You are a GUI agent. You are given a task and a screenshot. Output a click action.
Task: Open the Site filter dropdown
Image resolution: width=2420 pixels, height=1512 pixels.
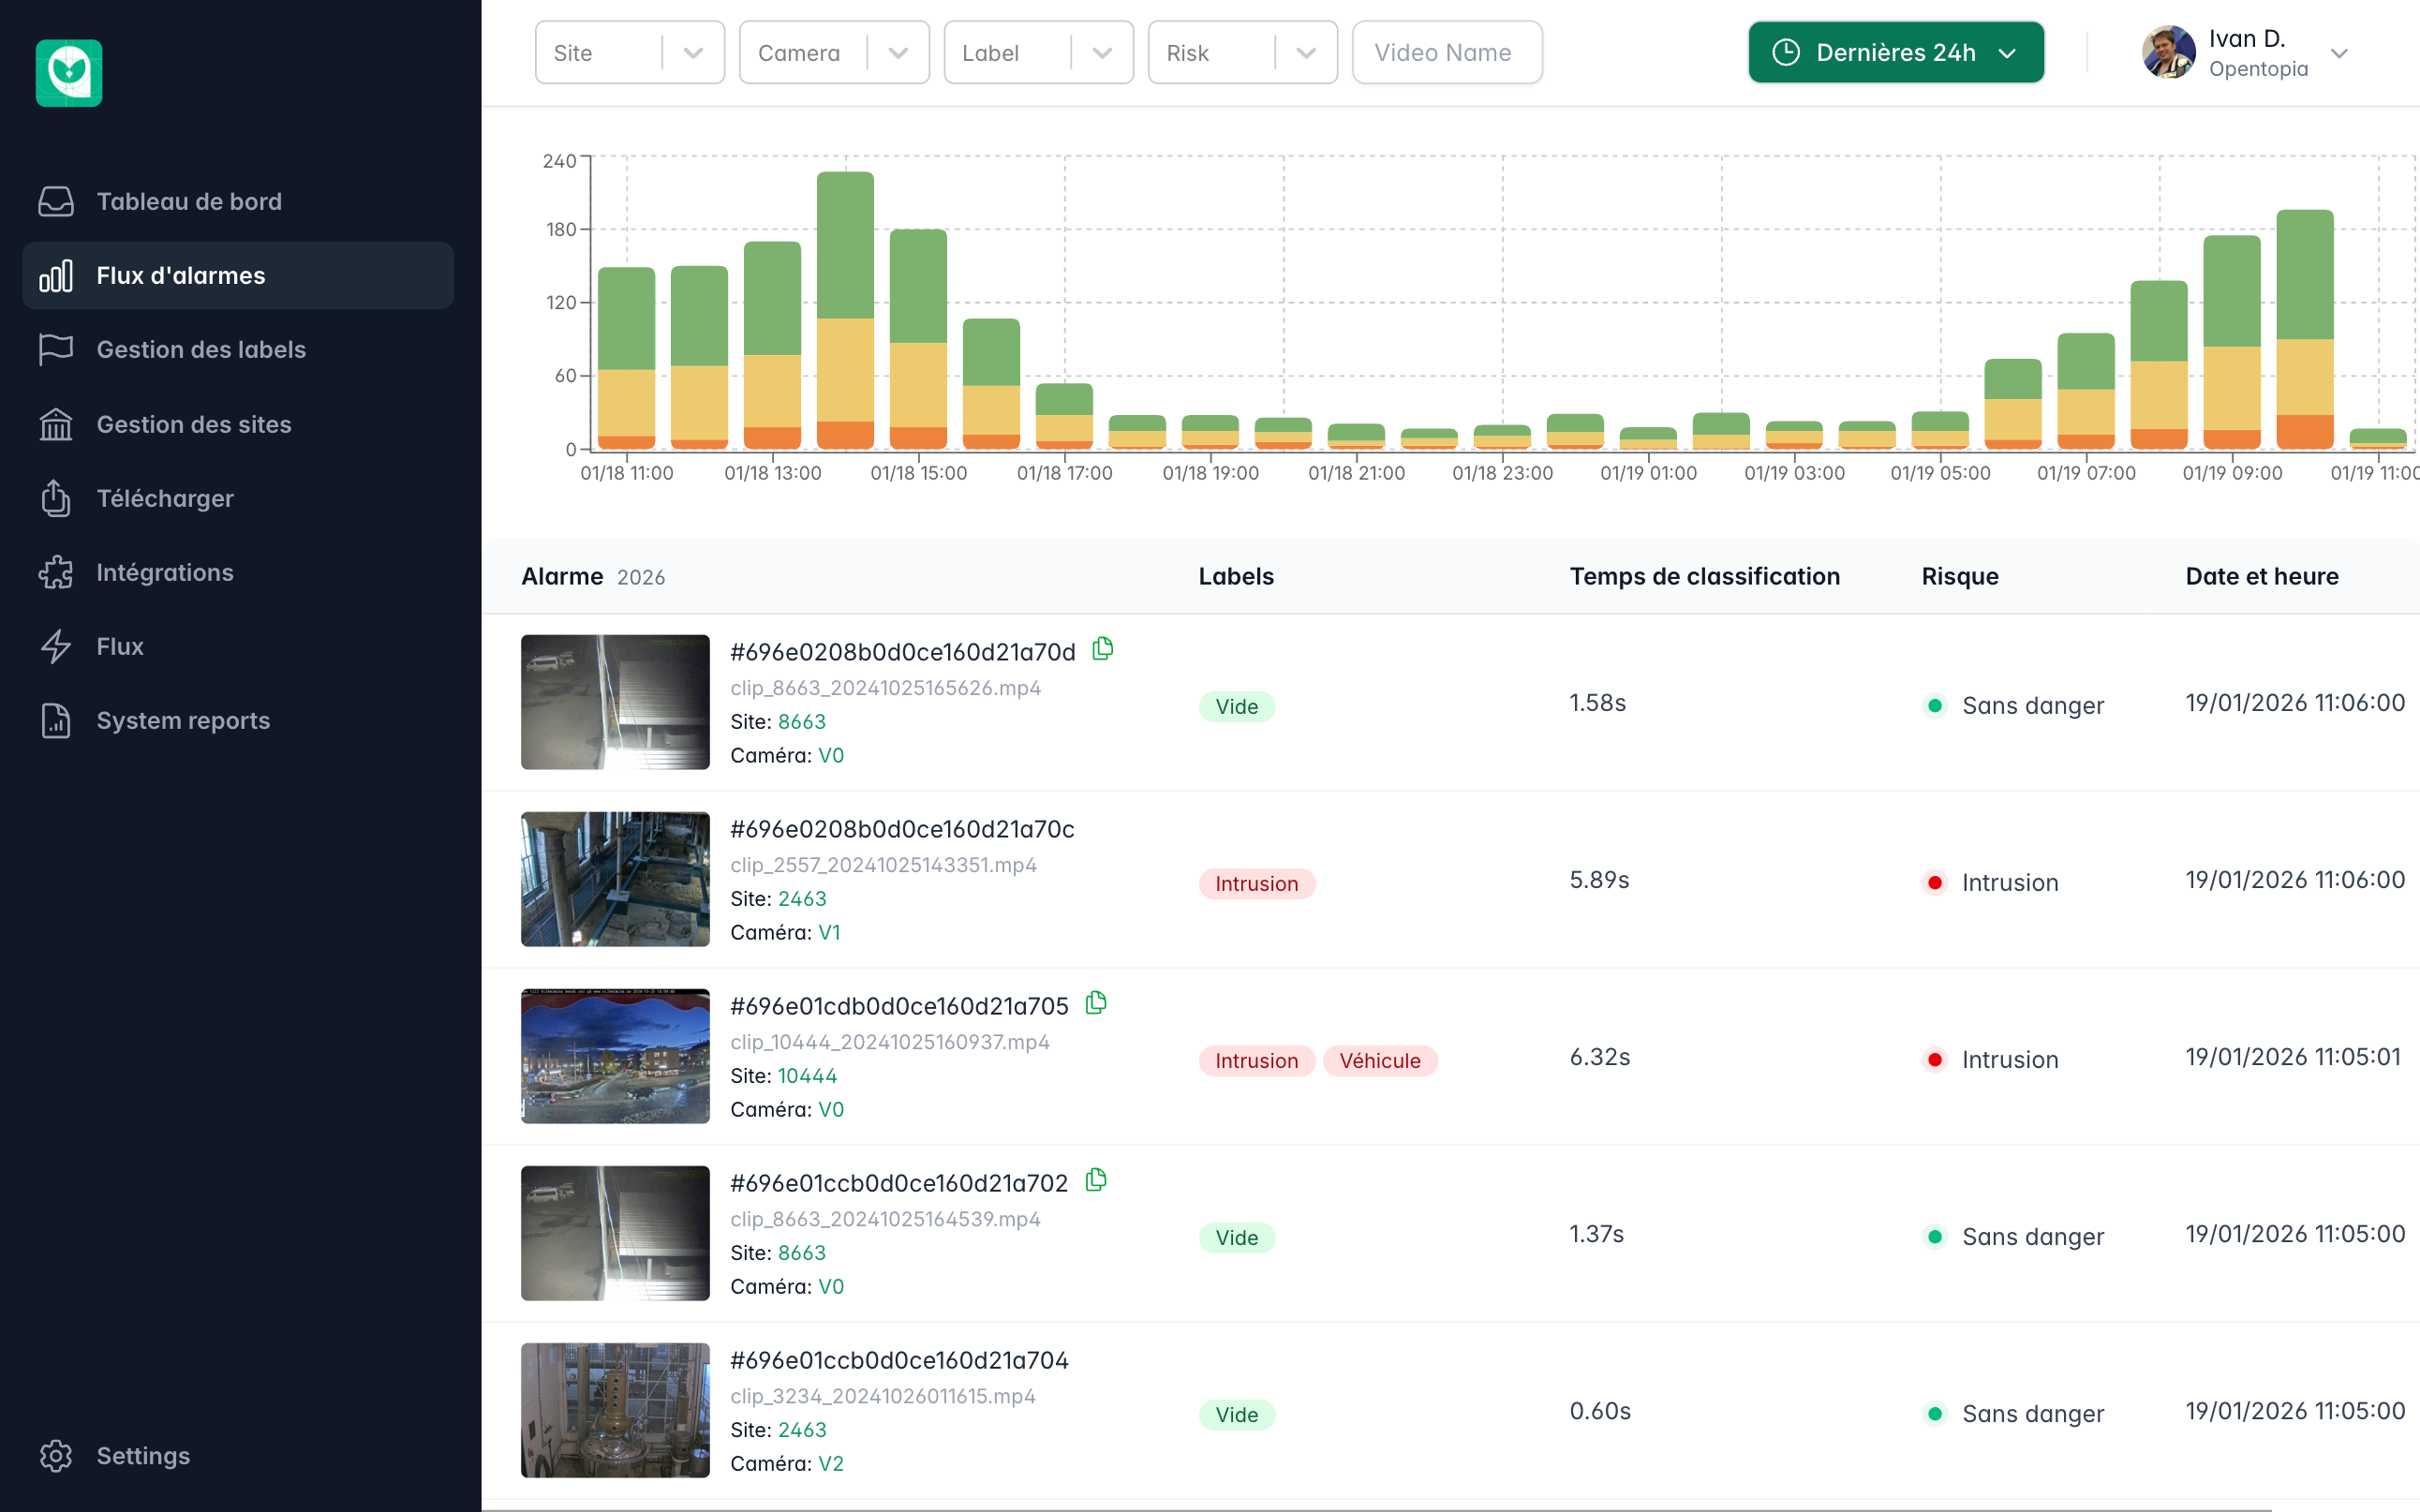tap(629, 52)
